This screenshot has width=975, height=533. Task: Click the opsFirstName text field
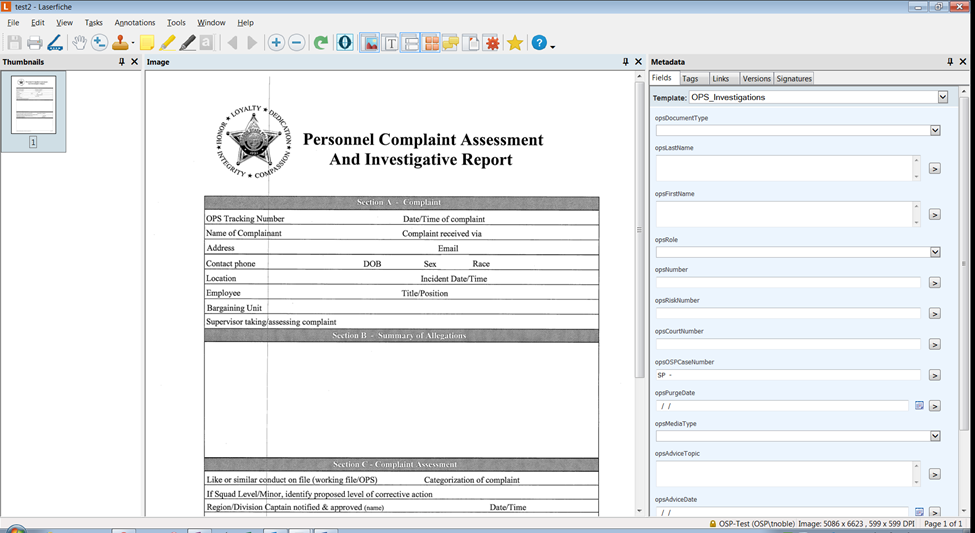click(x=784, y=215)
